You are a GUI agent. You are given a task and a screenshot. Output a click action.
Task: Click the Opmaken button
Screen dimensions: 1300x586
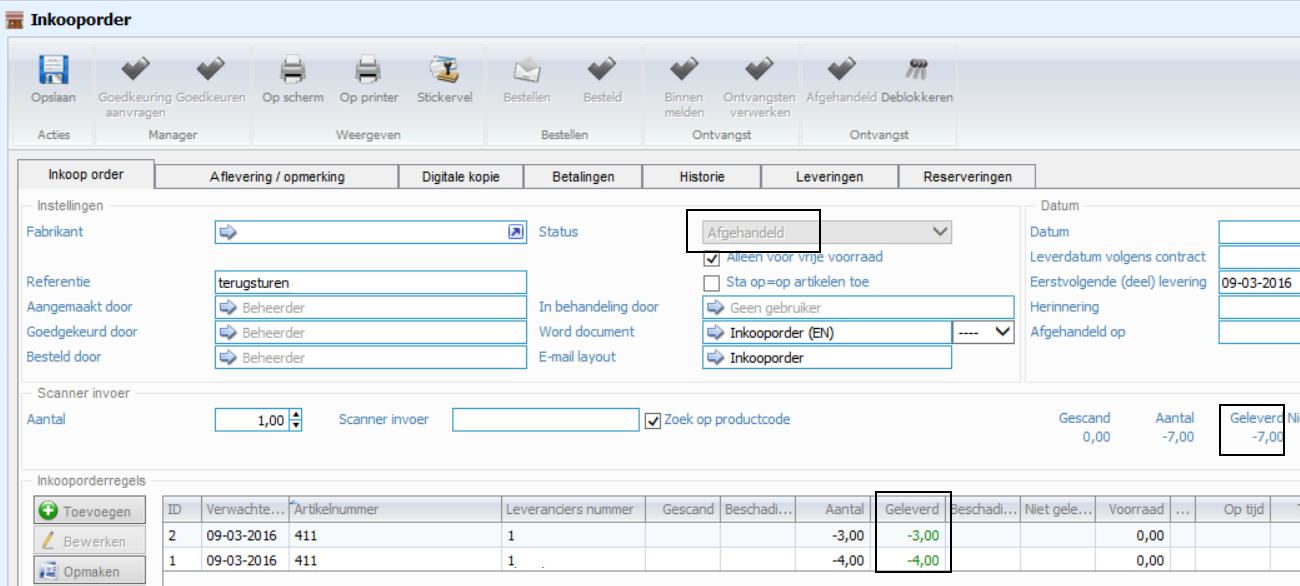pos(89,572)
